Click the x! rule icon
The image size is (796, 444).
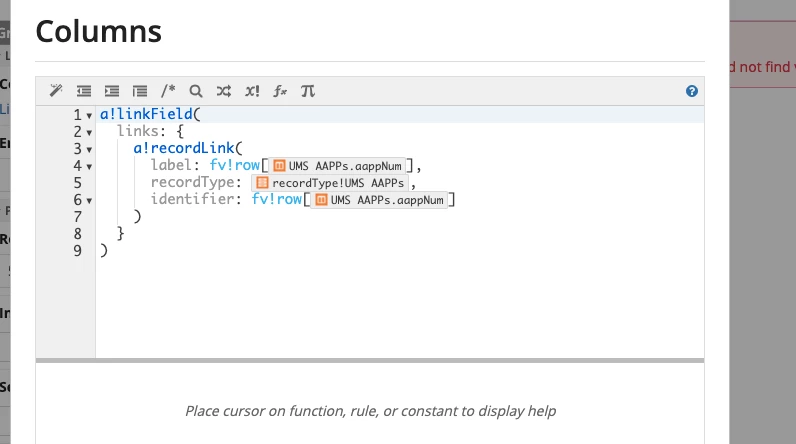coord(252,91)
